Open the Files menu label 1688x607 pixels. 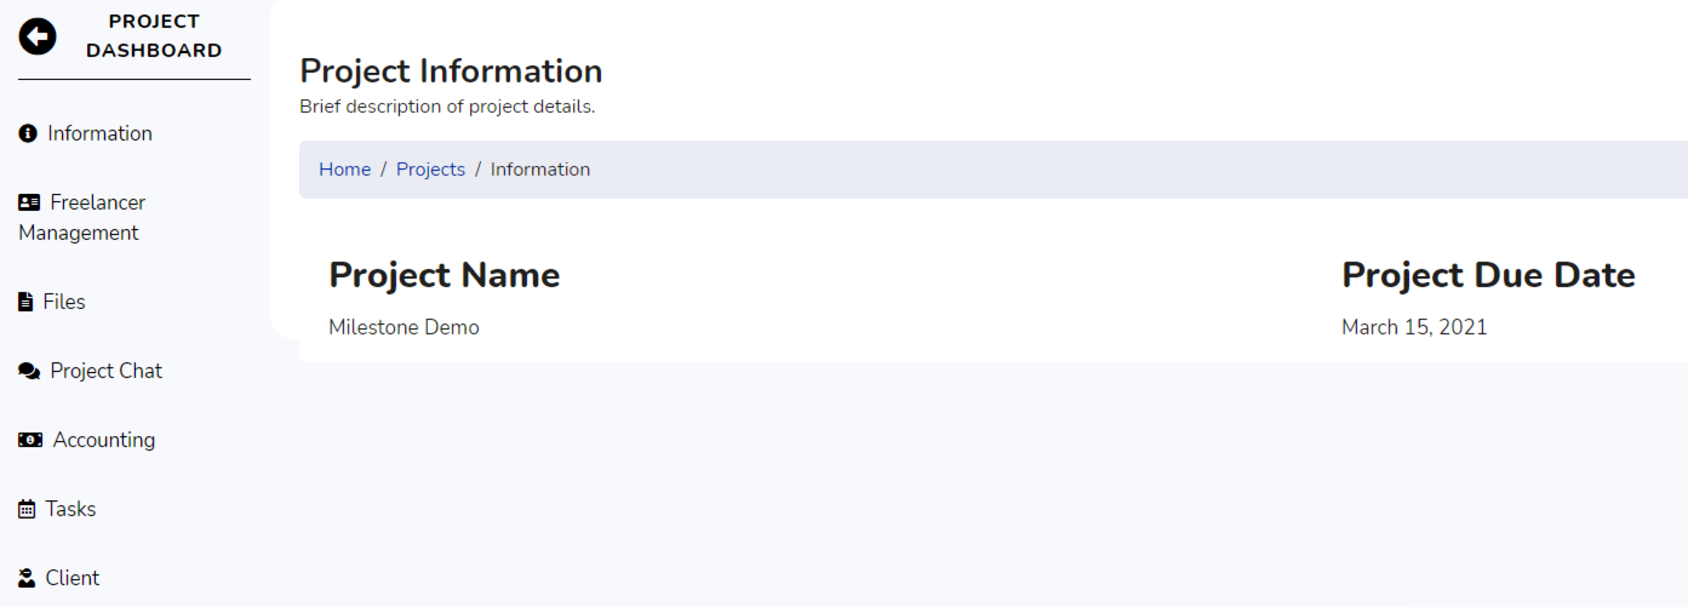[x=64, y=302]
